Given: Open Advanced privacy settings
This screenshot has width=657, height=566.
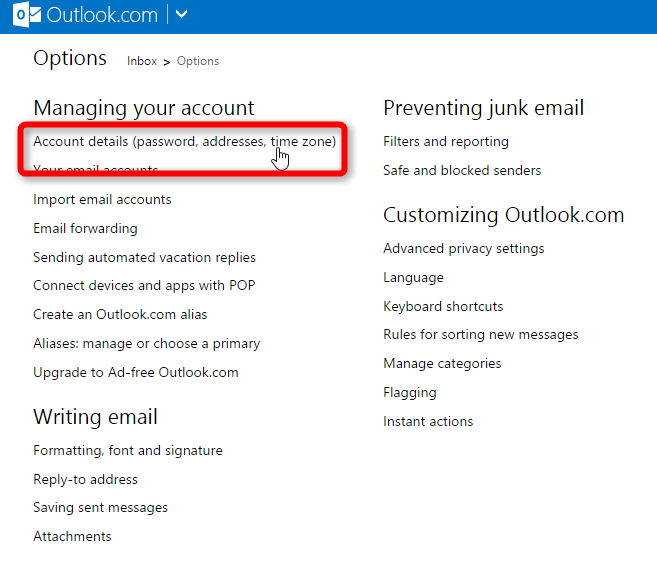Looking at the screenshot, I should pos(464,248).
